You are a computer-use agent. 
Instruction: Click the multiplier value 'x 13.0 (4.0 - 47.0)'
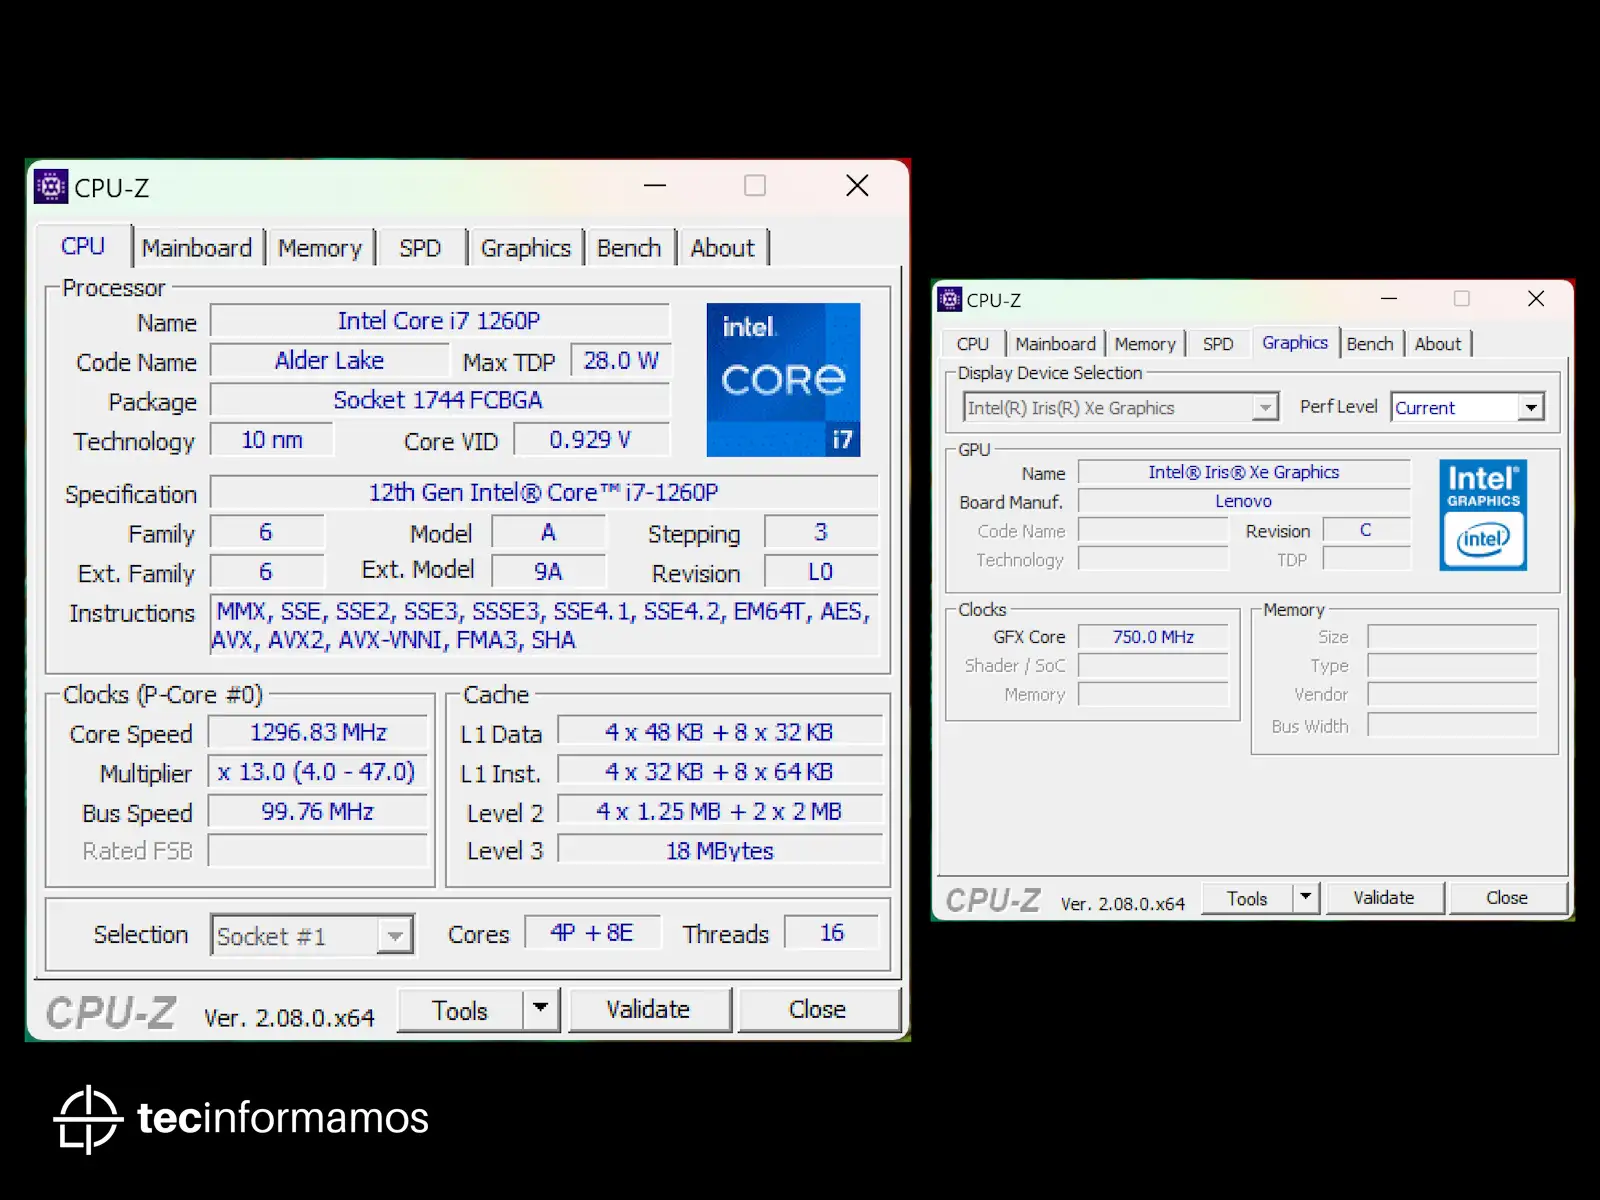tap(318, 772)
